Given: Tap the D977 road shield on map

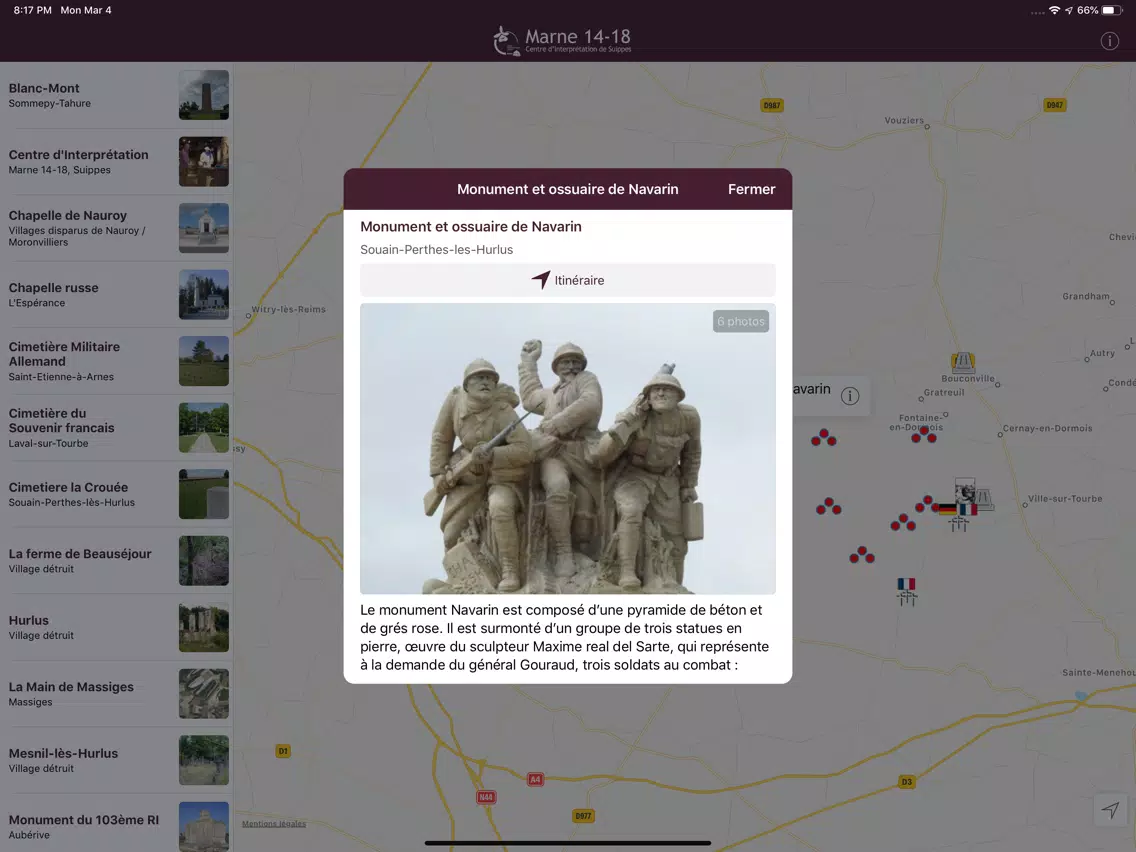Looking at the screenshot, I should tap(583, 816).
